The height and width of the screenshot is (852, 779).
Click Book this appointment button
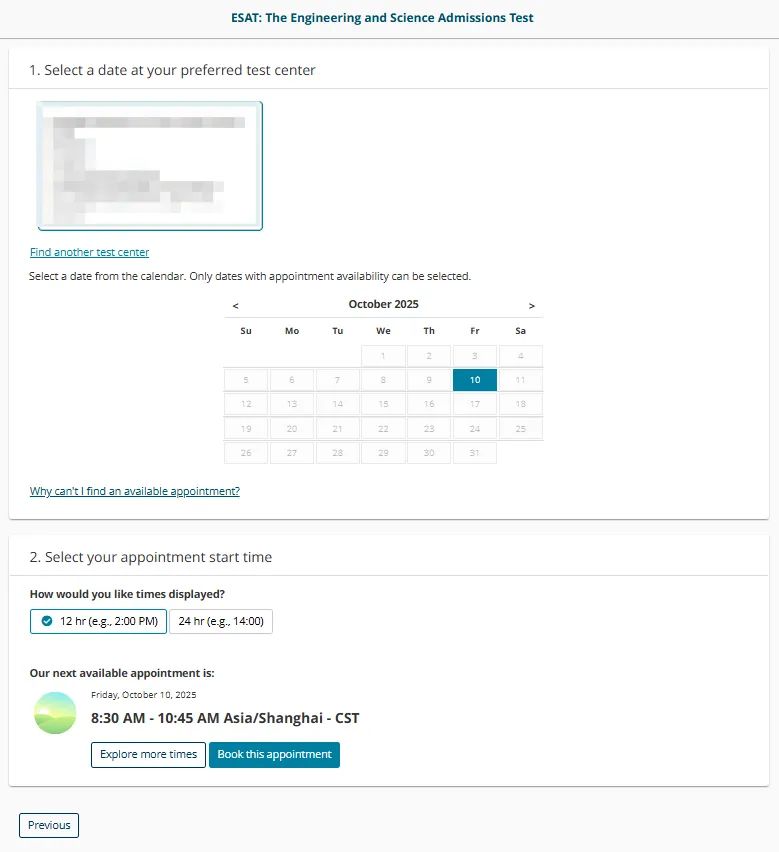pos(274,755)
